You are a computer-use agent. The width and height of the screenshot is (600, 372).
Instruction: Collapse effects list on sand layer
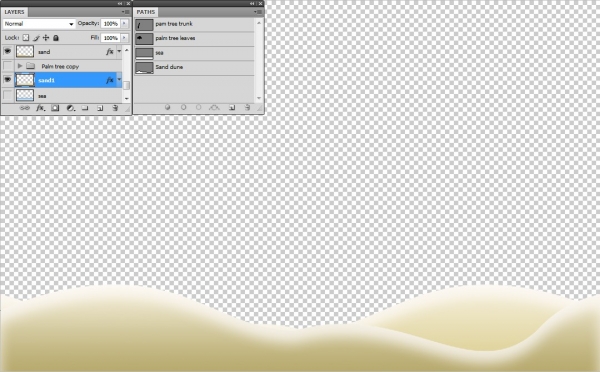[119, 51]
